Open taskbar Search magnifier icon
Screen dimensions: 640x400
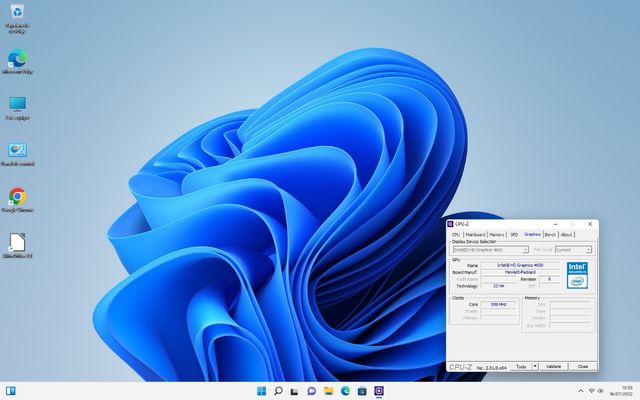[278, 390]
